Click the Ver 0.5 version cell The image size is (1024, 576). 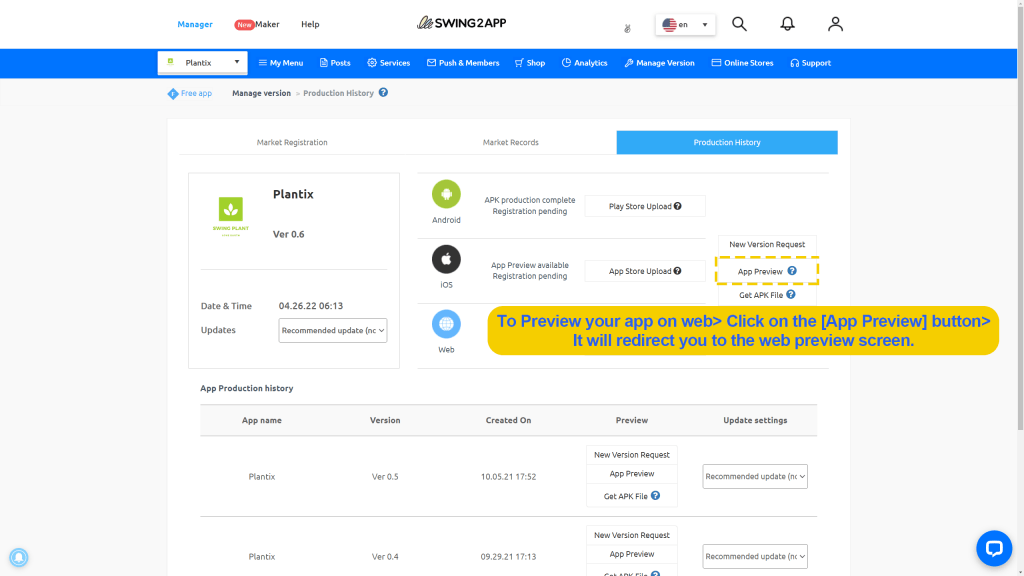click(x=385, y=477)
